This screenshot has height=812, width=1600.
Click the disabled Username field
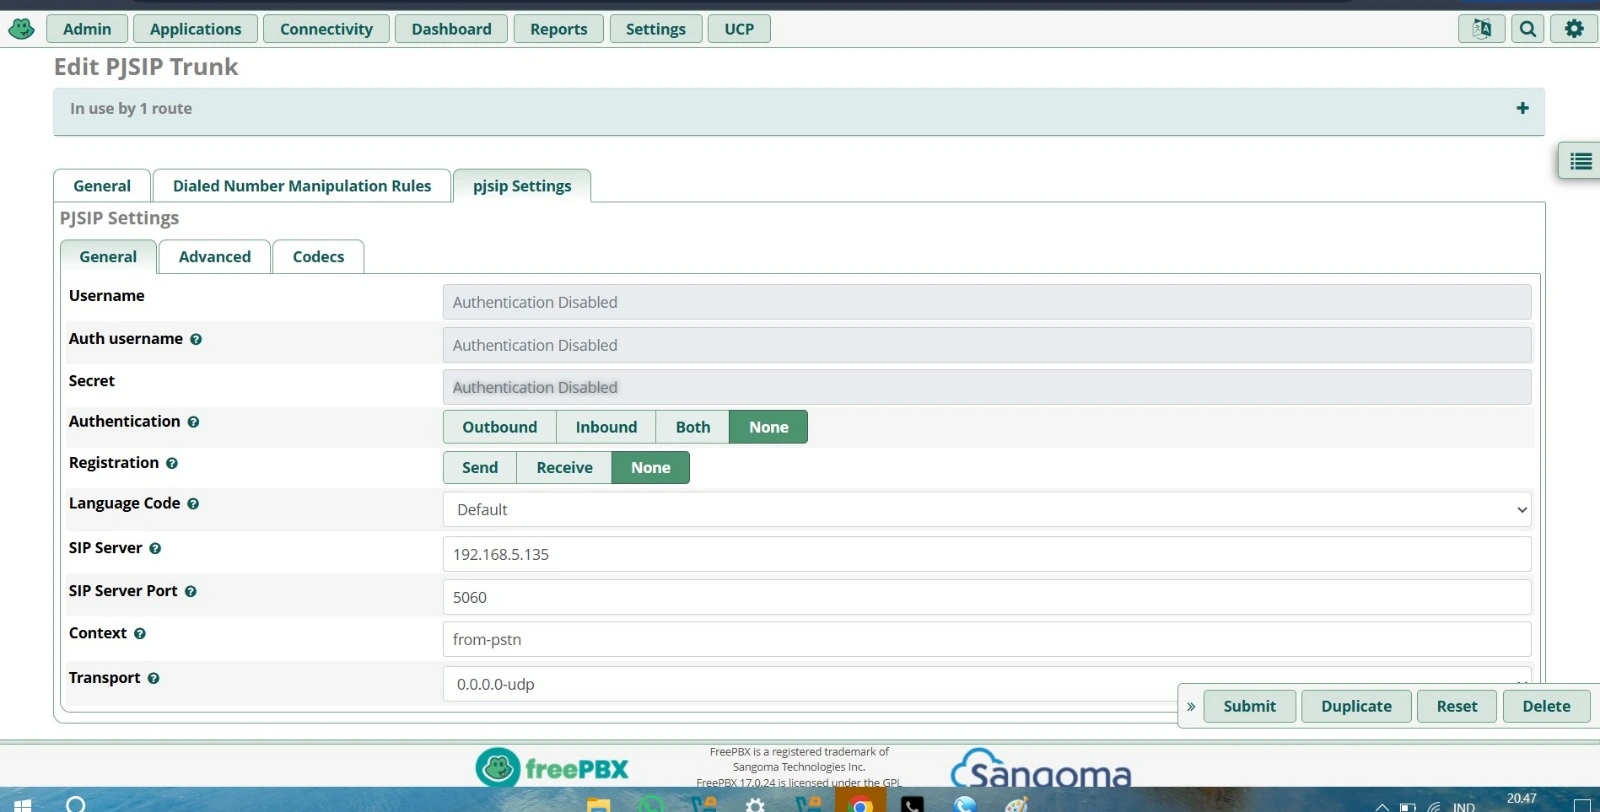coord(987,302)
